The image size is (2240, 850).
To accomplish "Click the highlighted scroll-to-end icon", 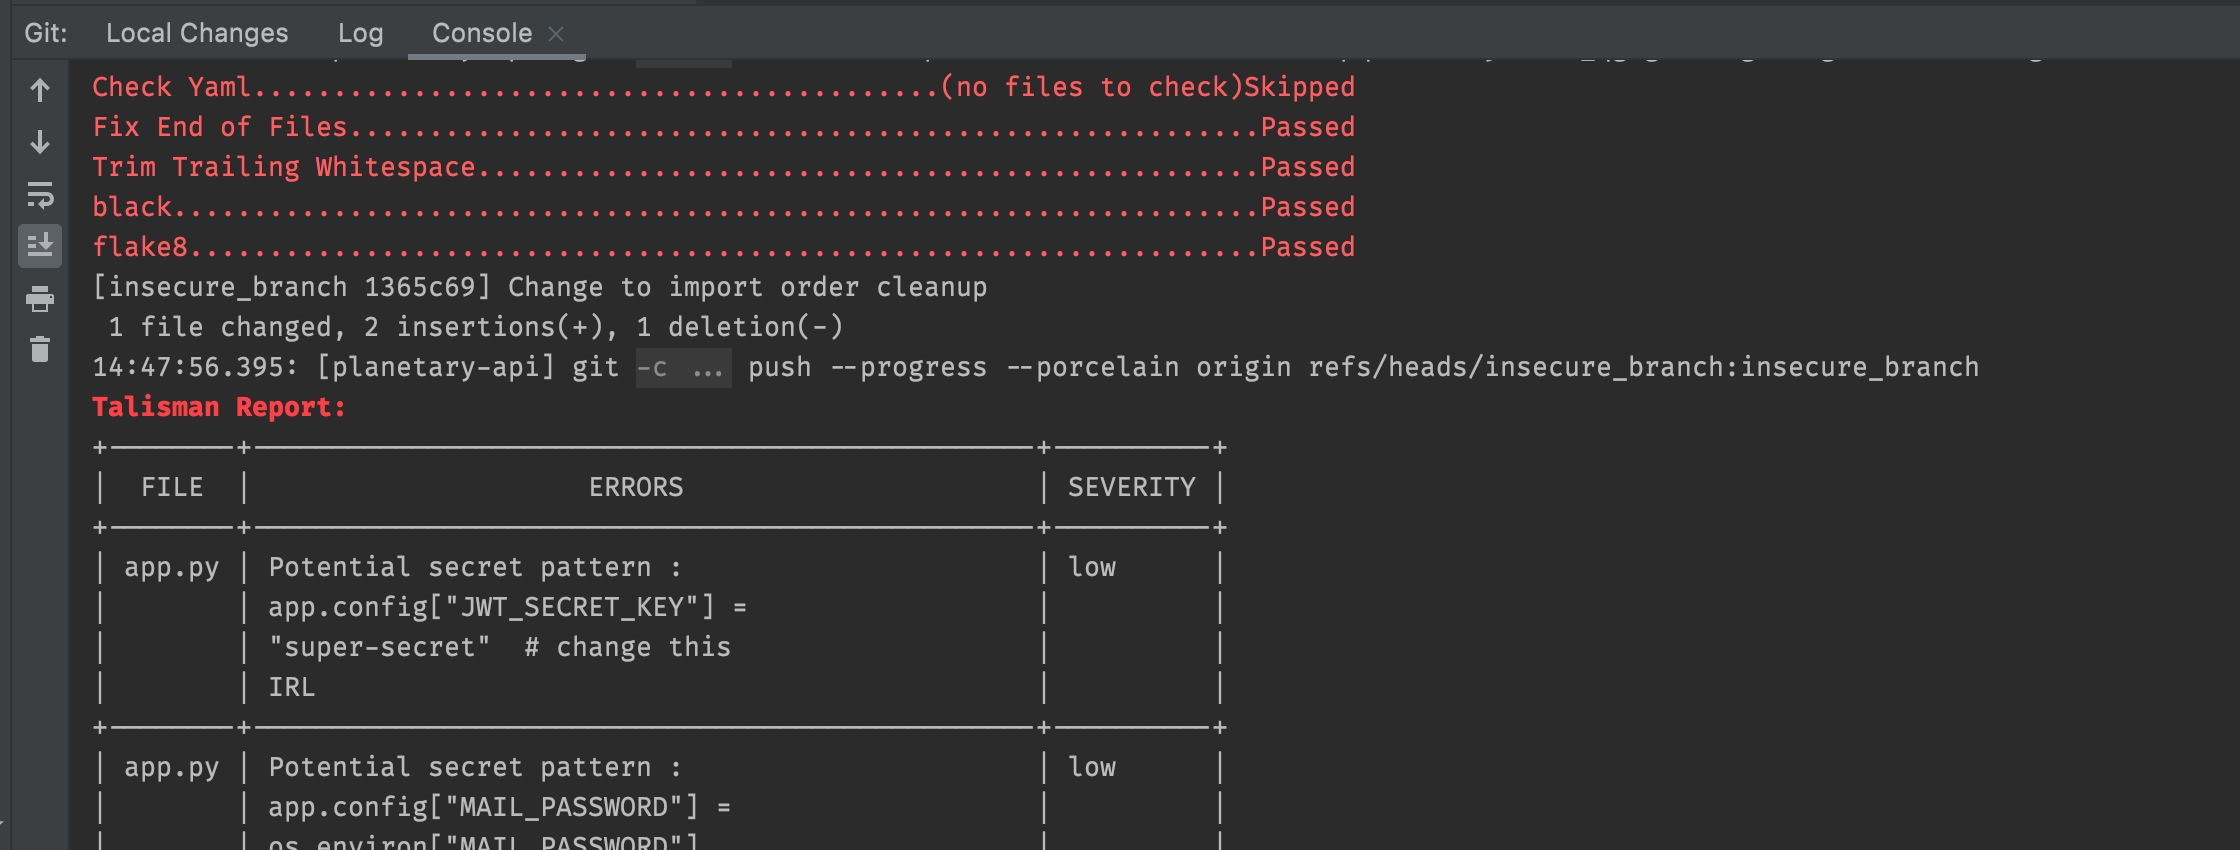I will click(x=40, y=246).
